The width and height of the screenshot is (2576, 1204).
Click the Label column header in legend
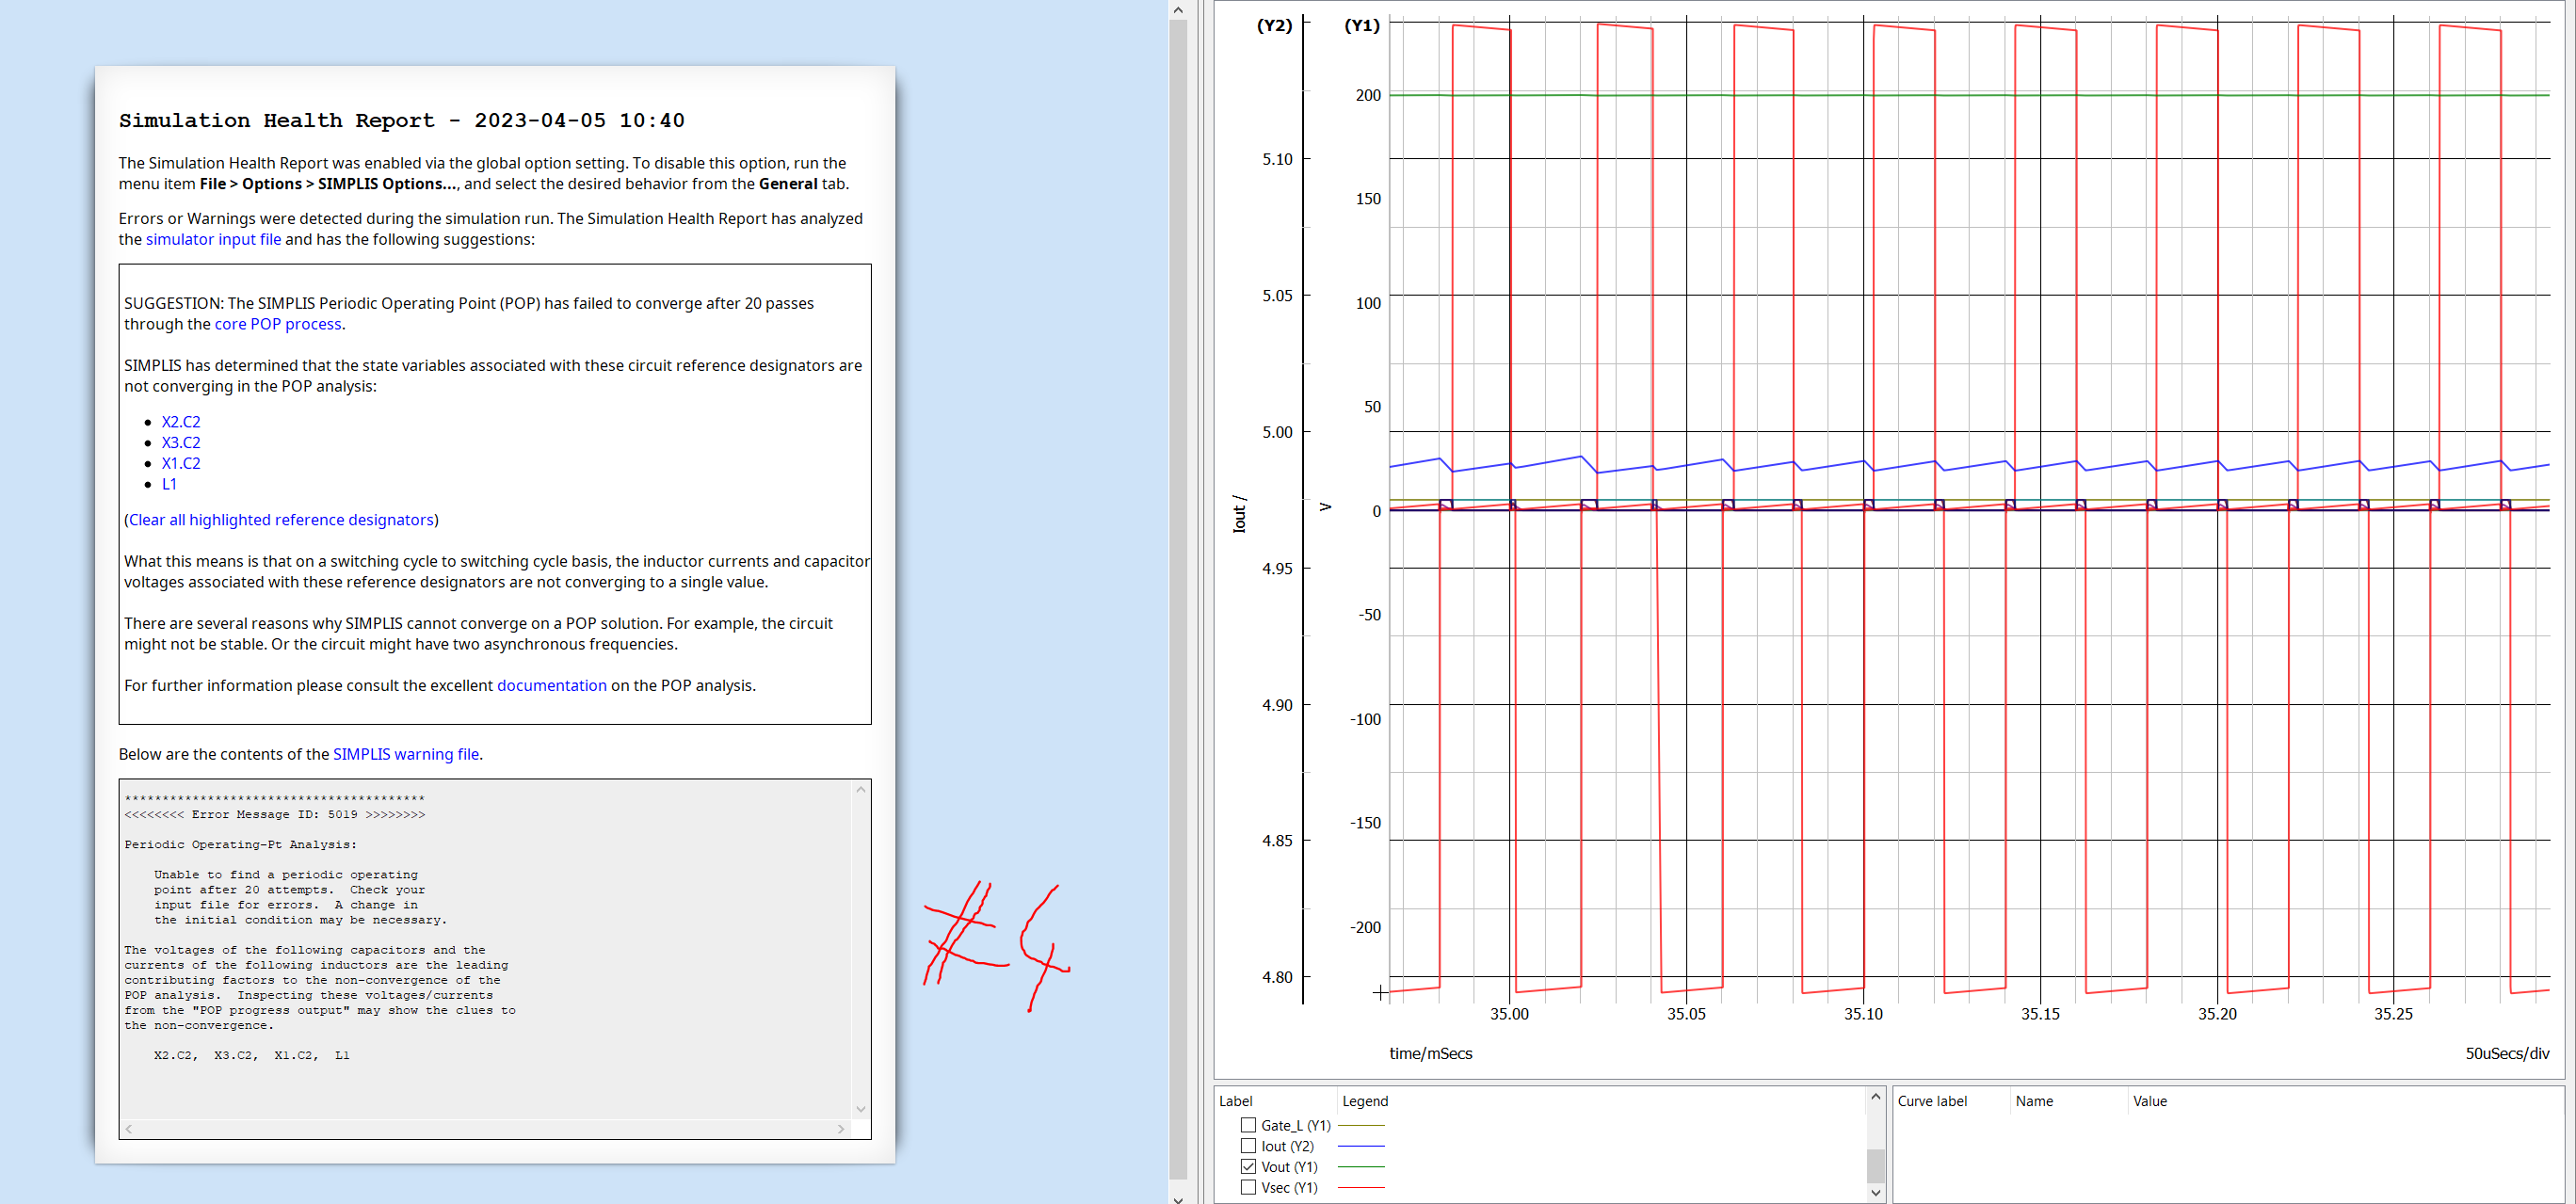(x=1236, y=1101)
